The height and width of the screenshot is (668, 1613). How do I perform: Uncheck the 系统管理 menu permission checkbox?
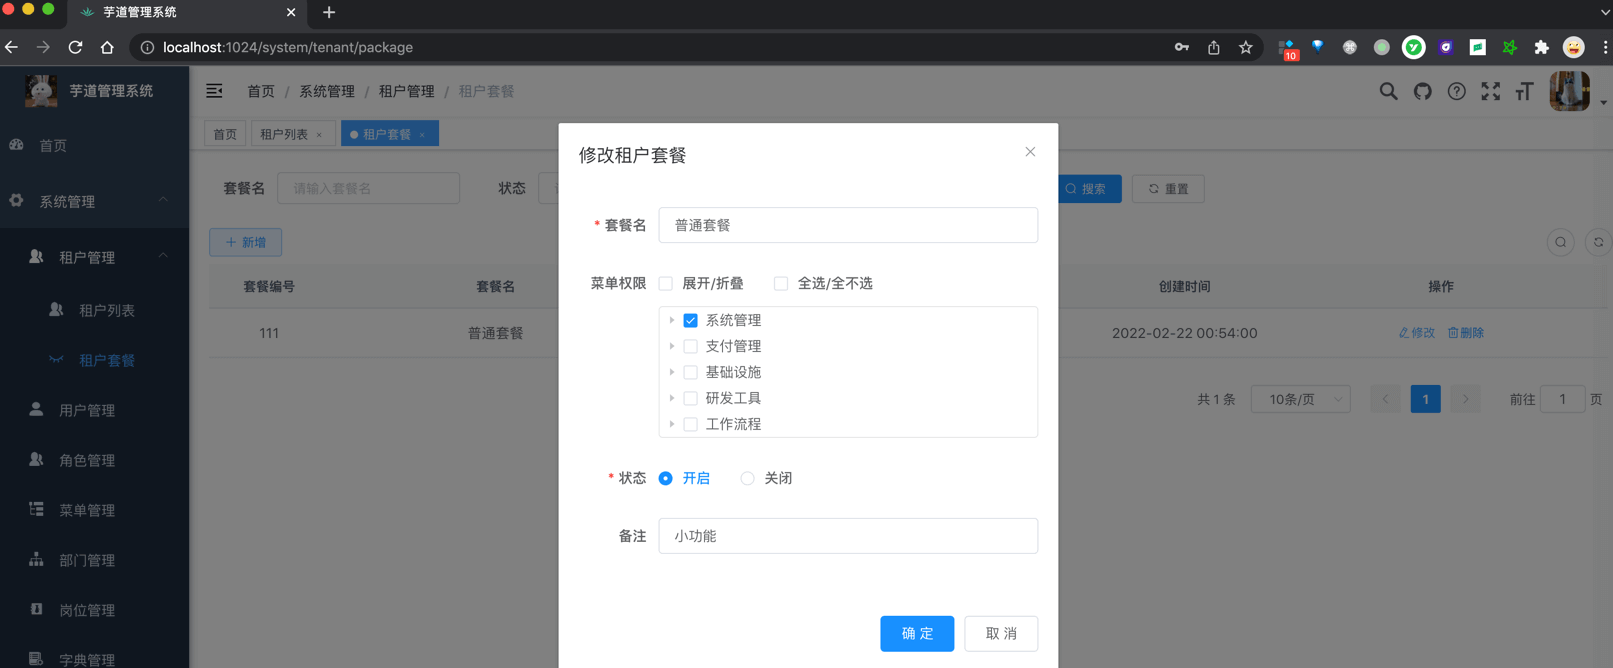[690, 321]
